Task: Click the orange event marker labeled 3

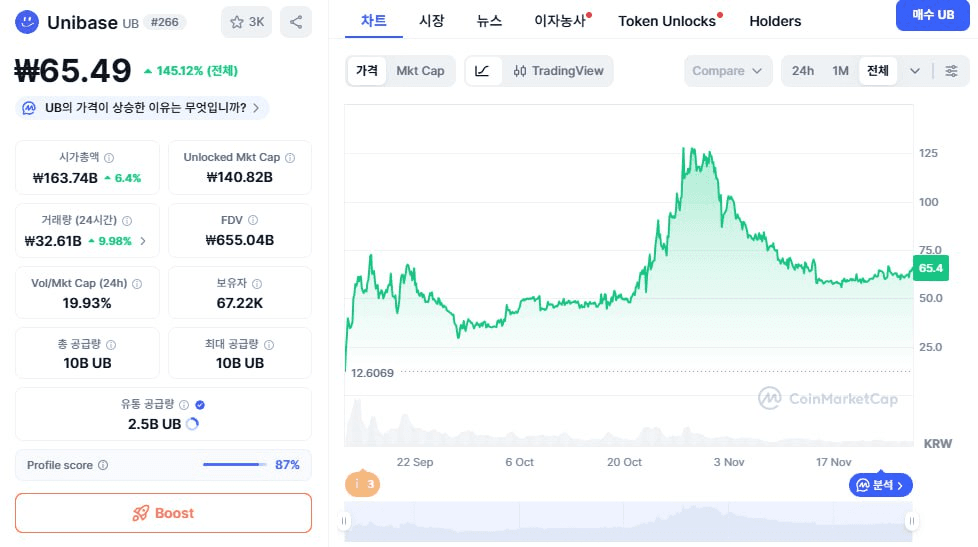Action: click(362, 484)
